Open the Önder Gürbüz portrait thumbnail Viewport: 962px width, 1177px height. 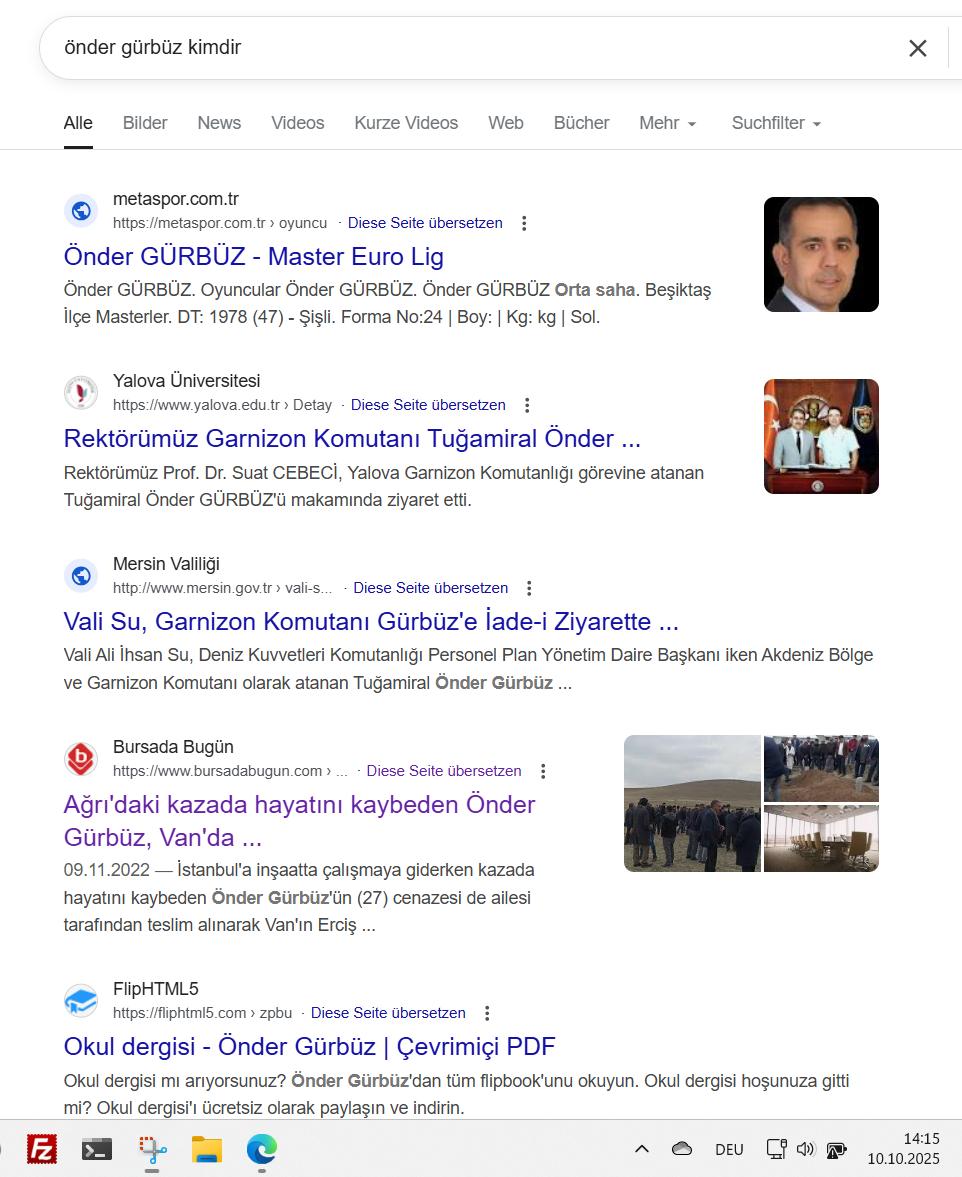tap(821, 254)
